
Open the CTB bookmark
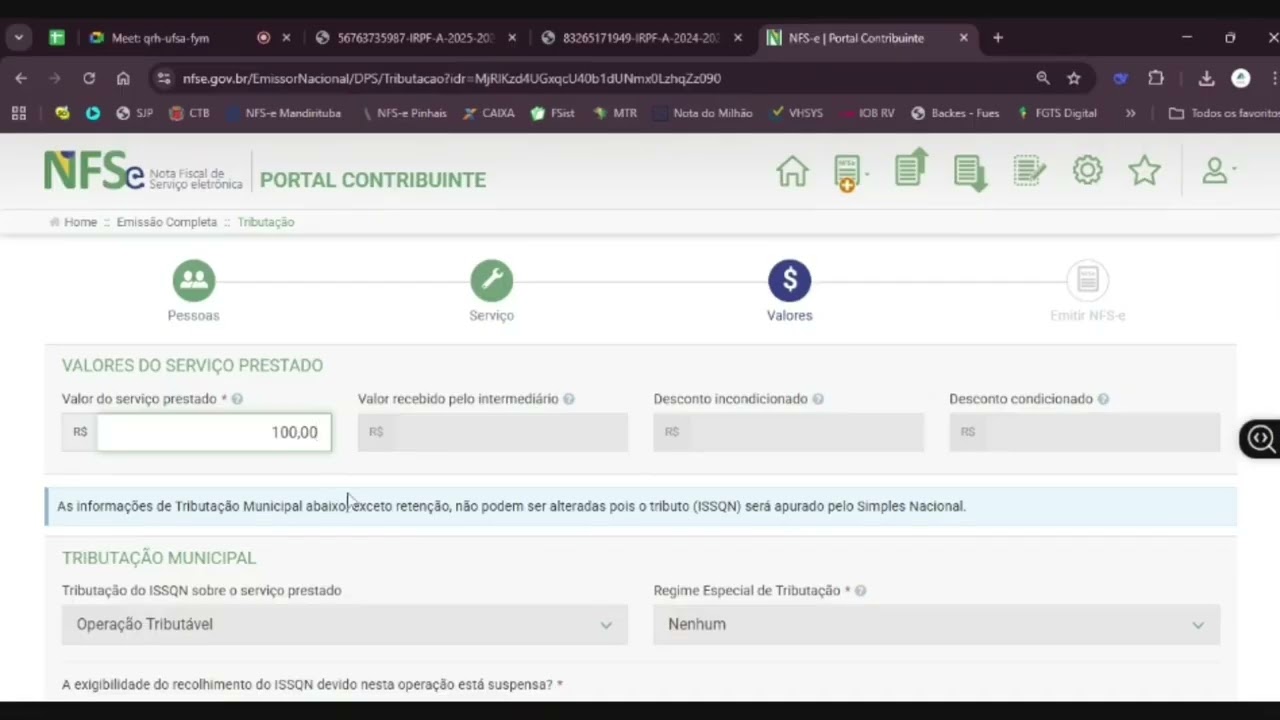coord(190,113)
